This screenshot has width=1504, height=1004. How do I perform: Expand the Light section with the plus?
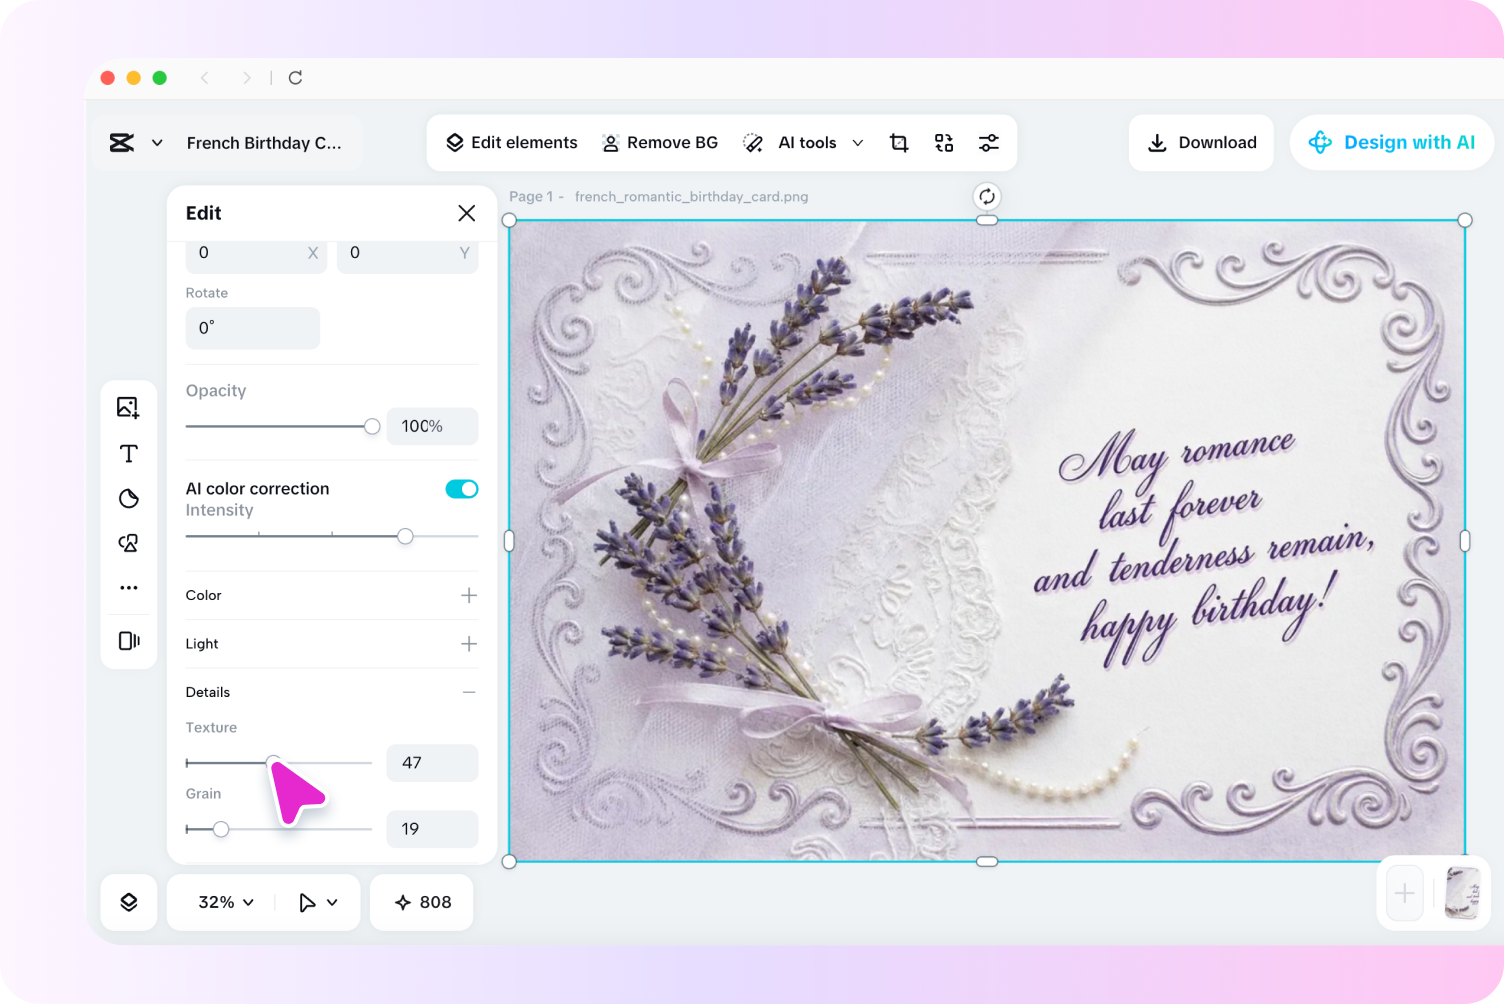click(468, 644)
